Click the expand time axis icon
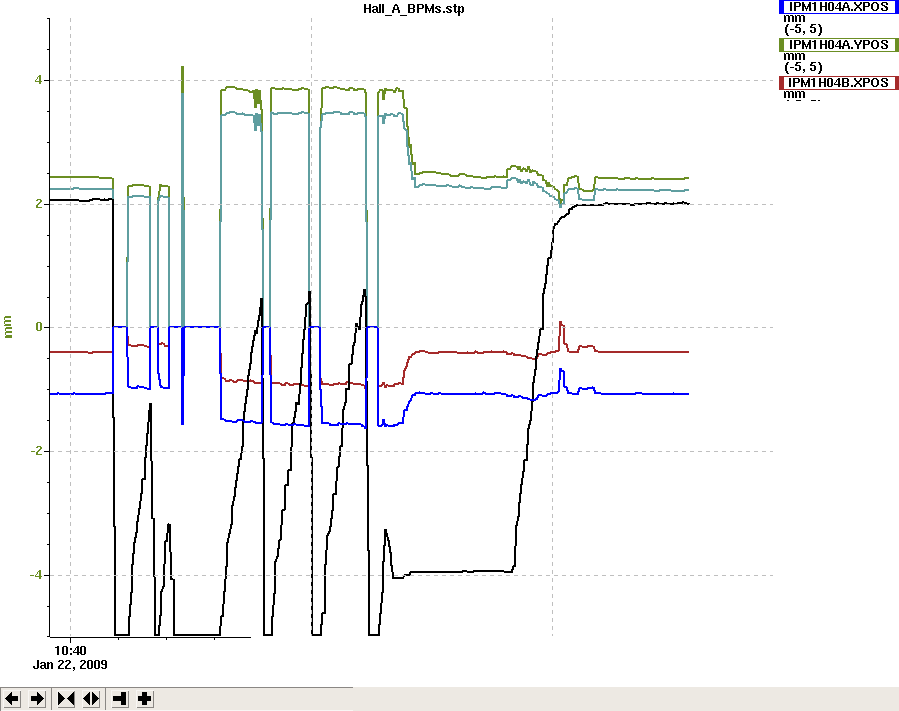 coord(91,699)
